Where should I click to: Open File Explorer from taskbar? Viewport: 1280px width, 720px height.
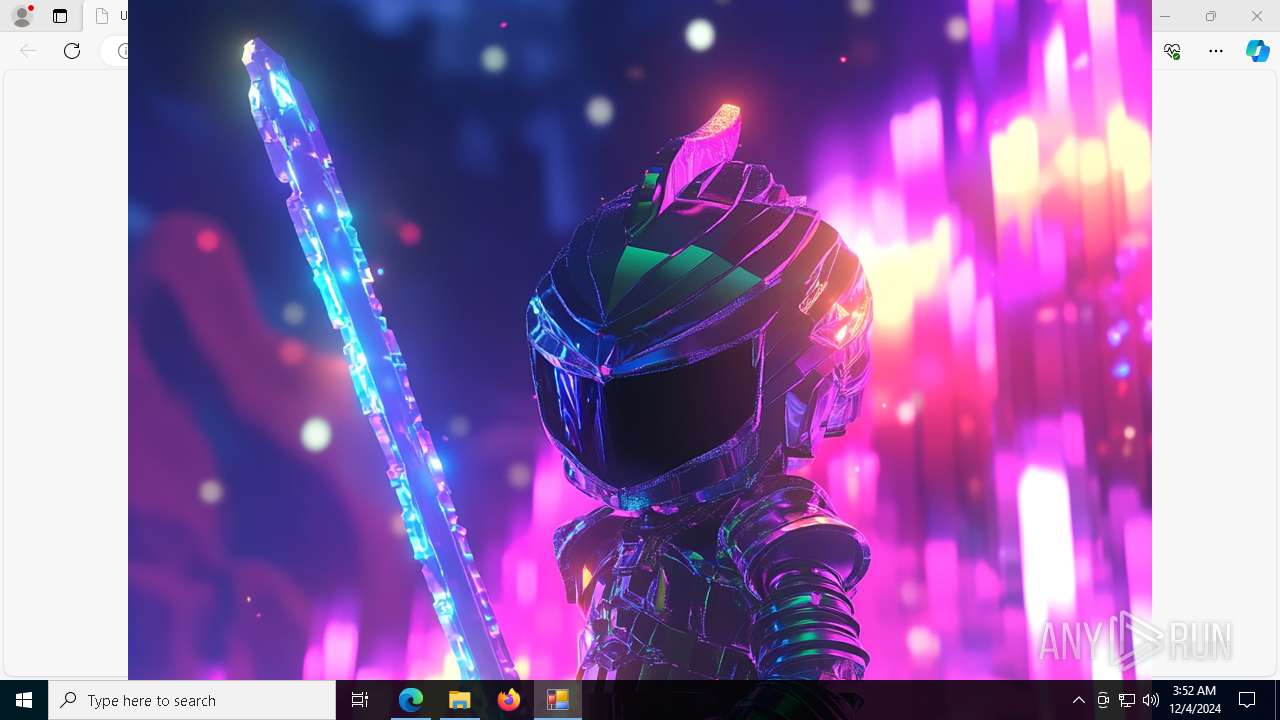click(460, 700)
